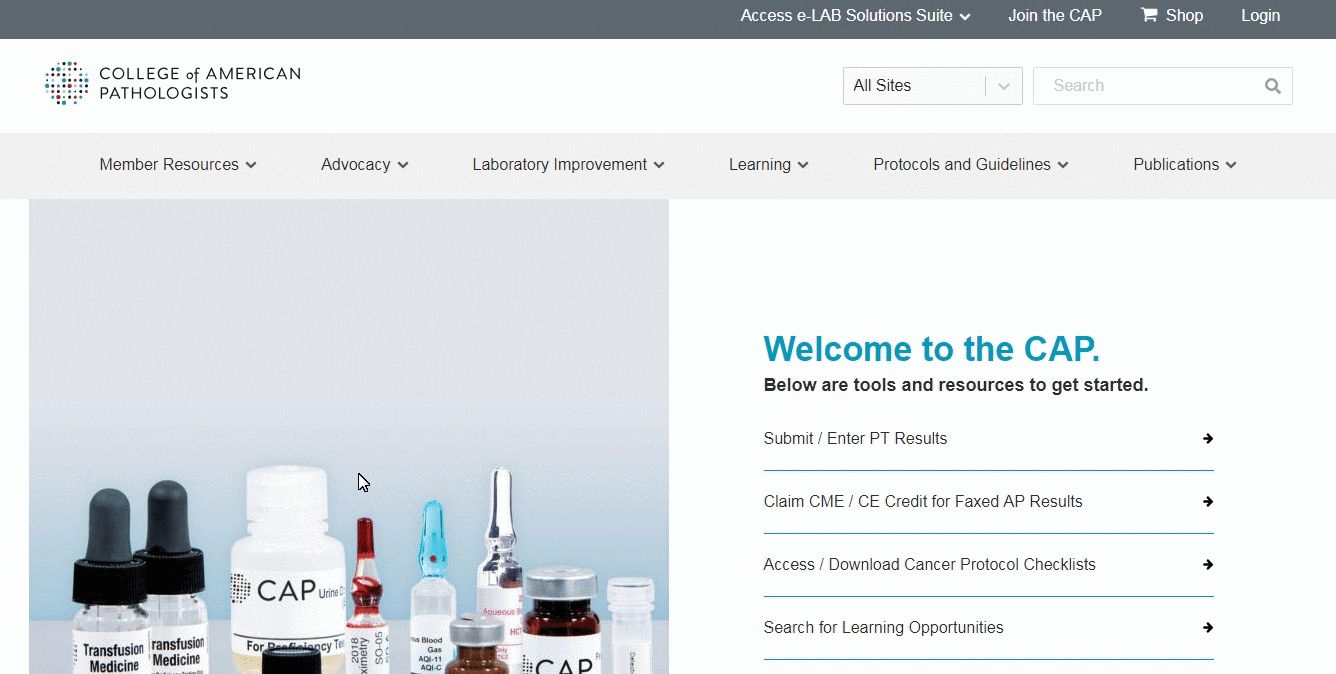This screenshot has width=1336, height=674.
Task: Open the Publications menu
Action: (1185, 165)
